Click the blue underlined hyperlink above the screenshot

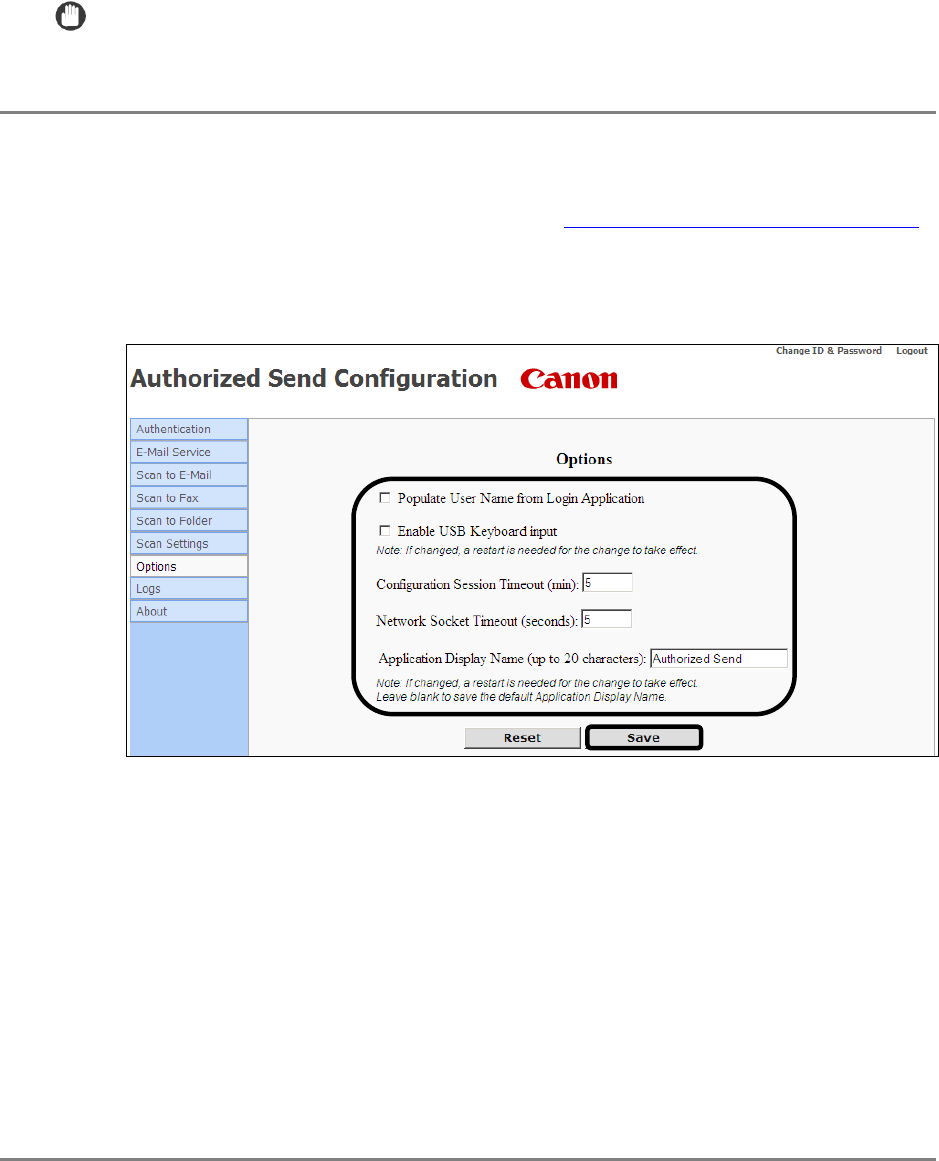click(741, 226)
